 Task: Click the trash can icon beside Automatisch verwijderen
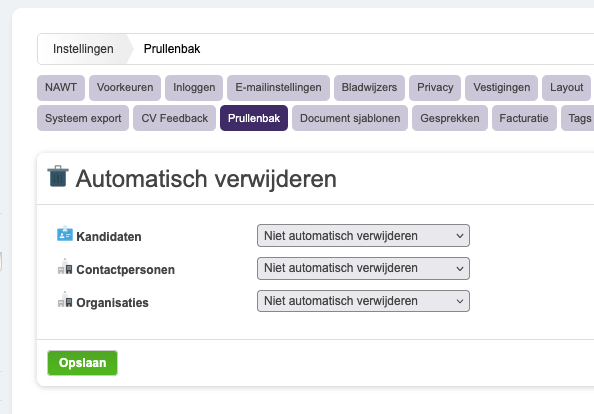[58, 176]
